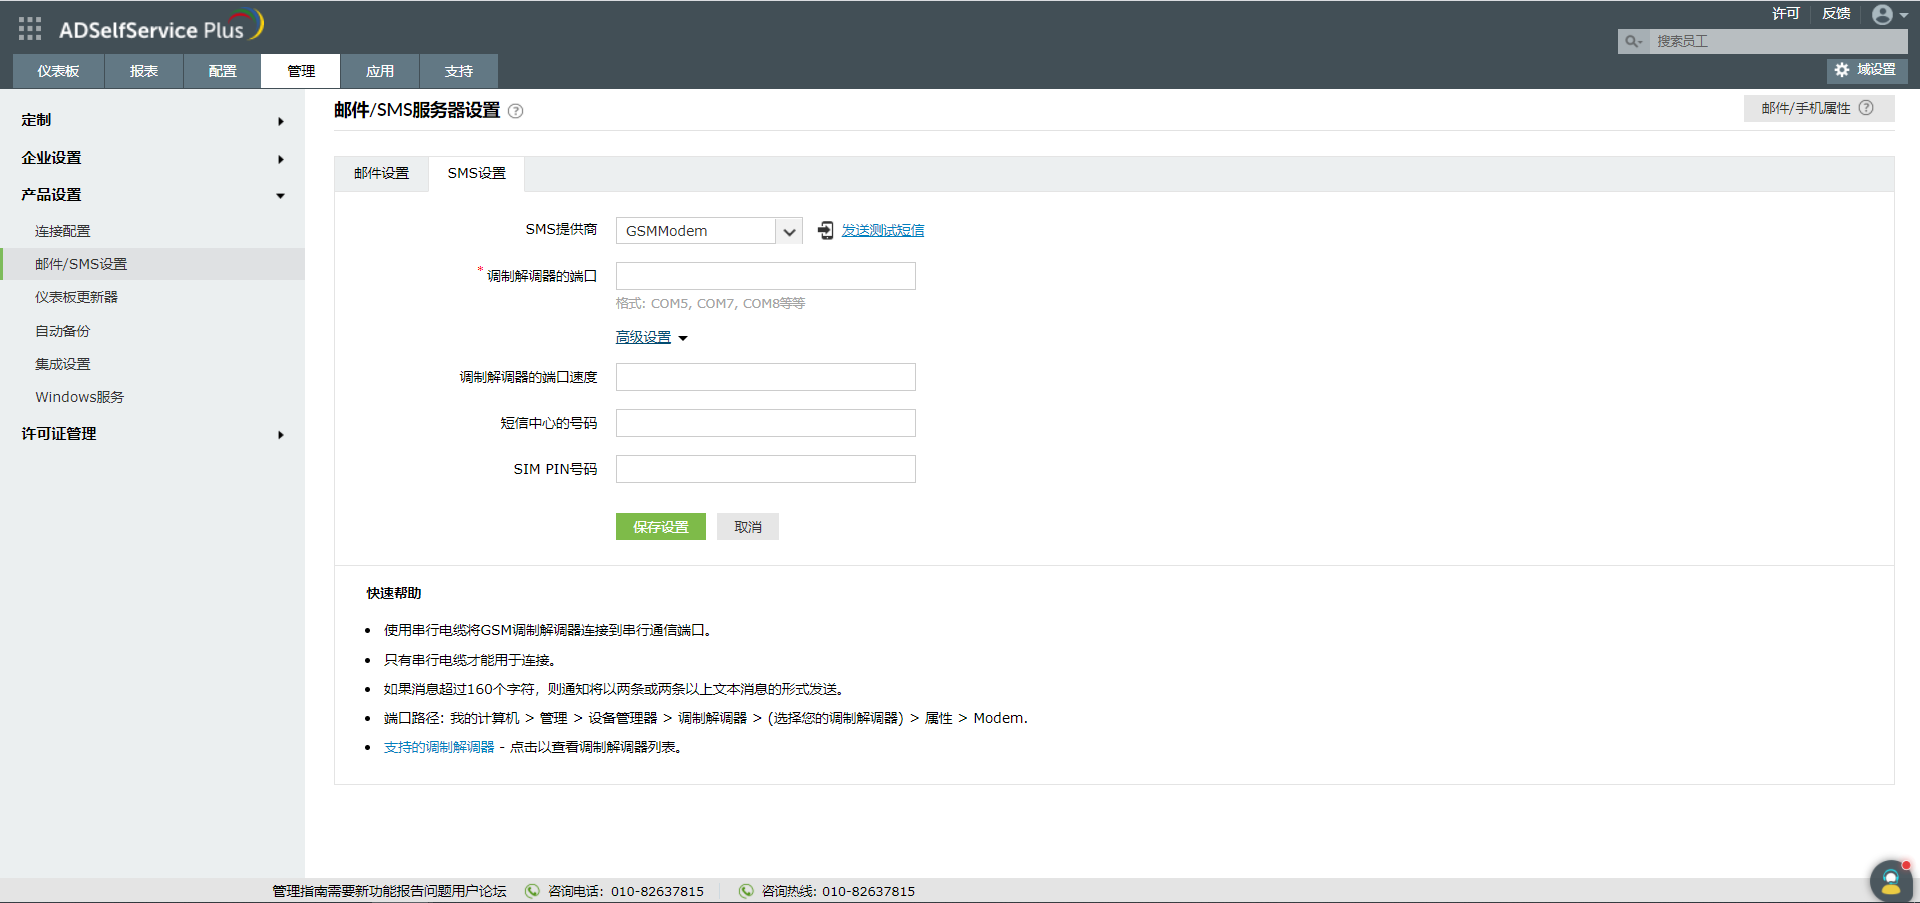Click help icon beside 邮件/手机属性
Screen dimensions: 1920x903
point(1866,108)
